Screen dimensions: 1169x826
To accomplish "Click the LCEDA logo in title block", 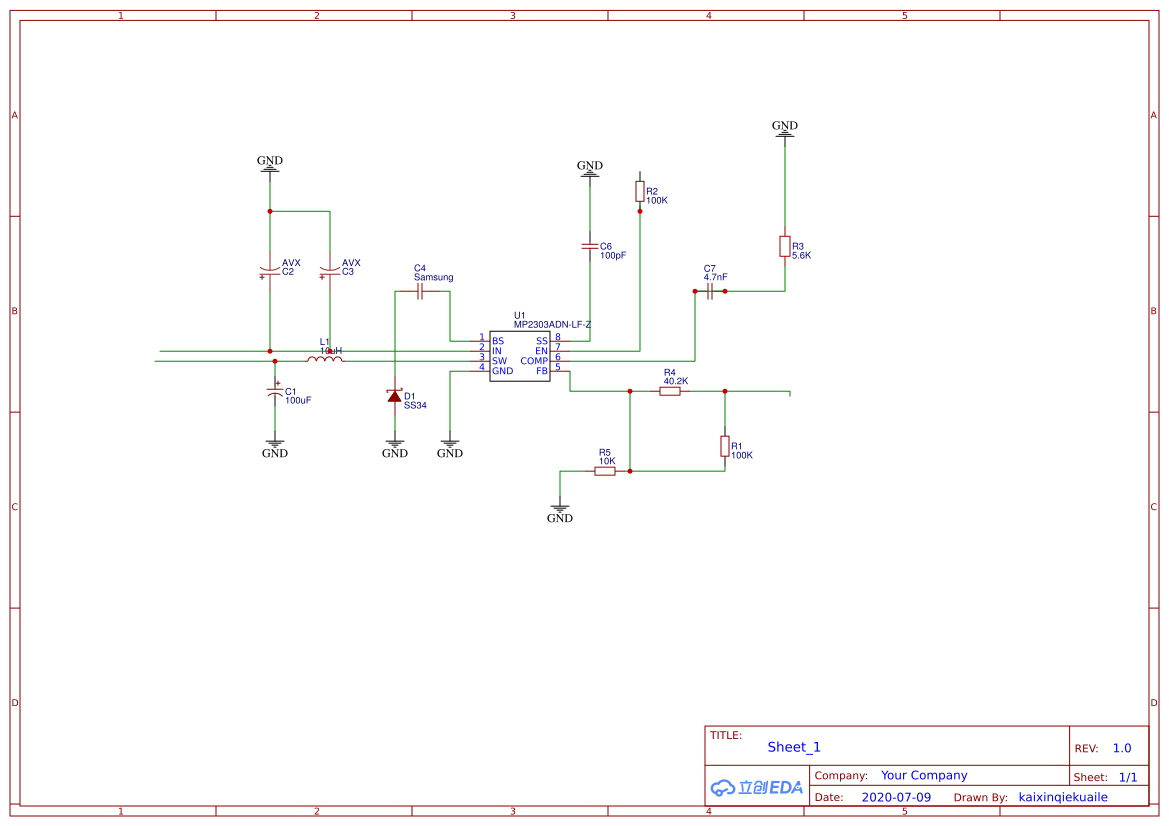I will (x=756, y=787).
